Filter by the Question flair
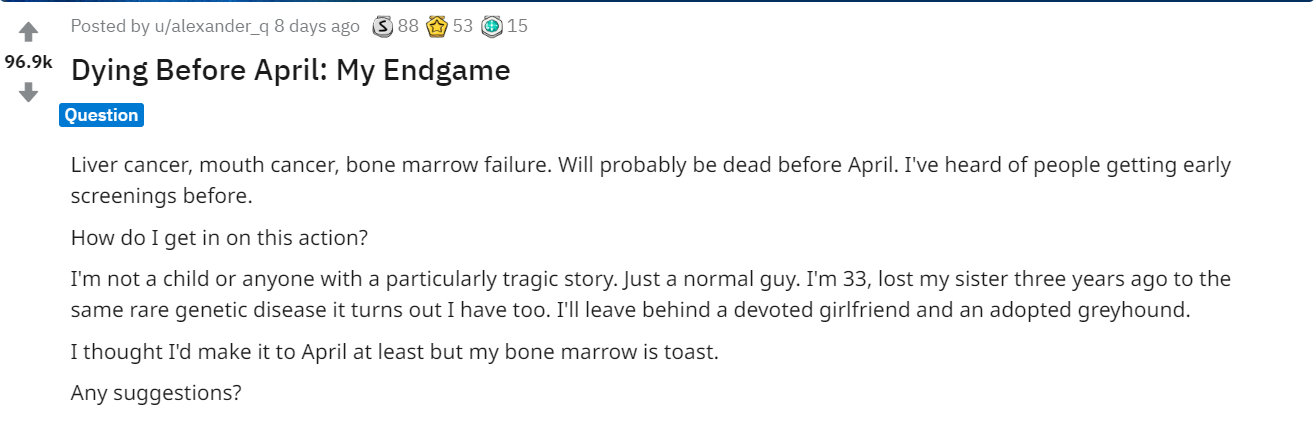The width and height of the screenshot is (1314, 426). (x=101, y=115)
